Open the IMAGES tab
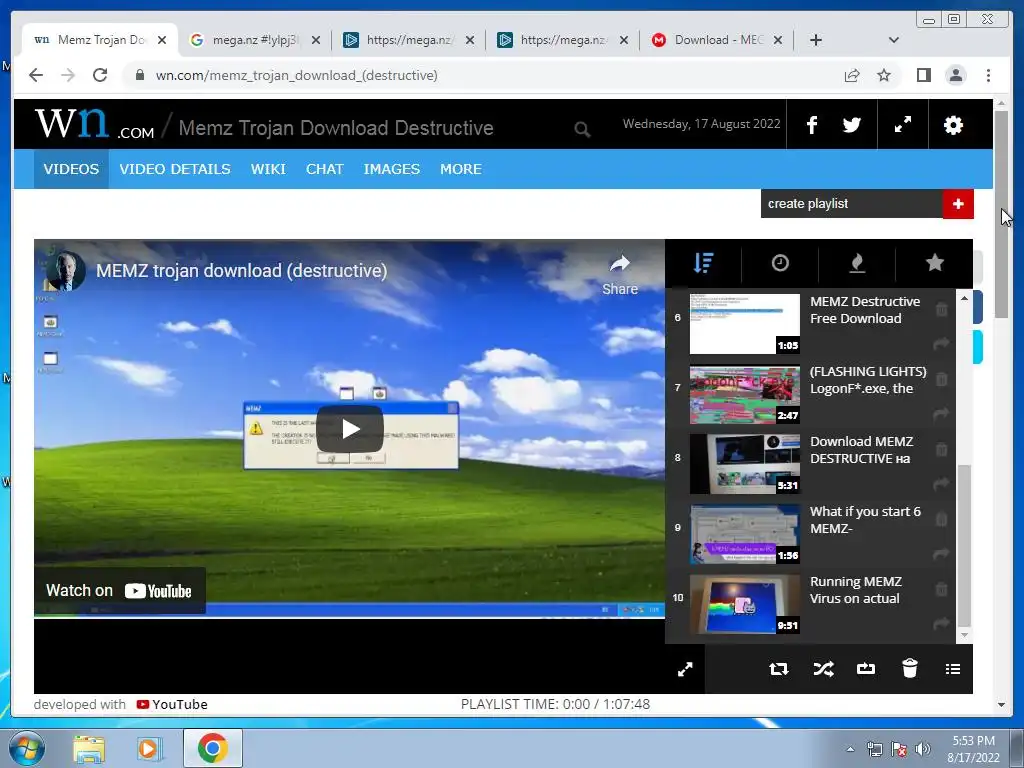The width and height of the screenshot is (1024, 768). click(x=392, y=169)
